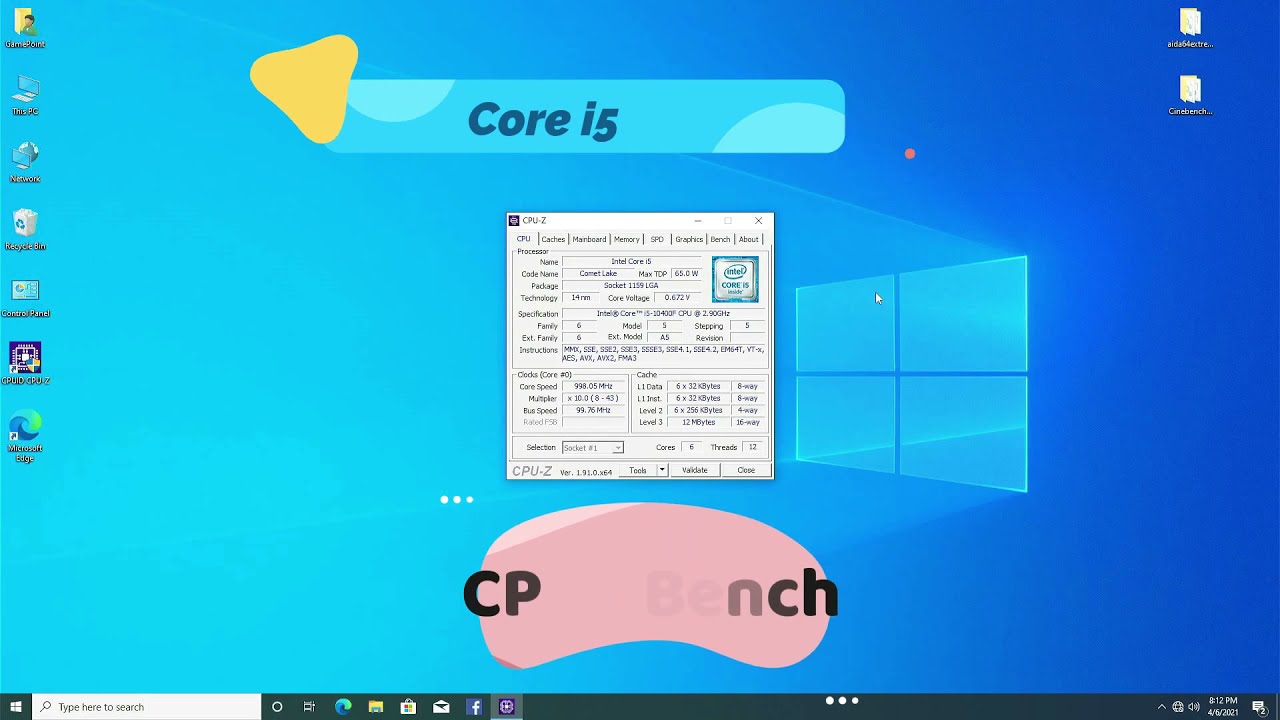Open Mail from the taskbar
Screen dimensions: 1280x720
[441, 707]
